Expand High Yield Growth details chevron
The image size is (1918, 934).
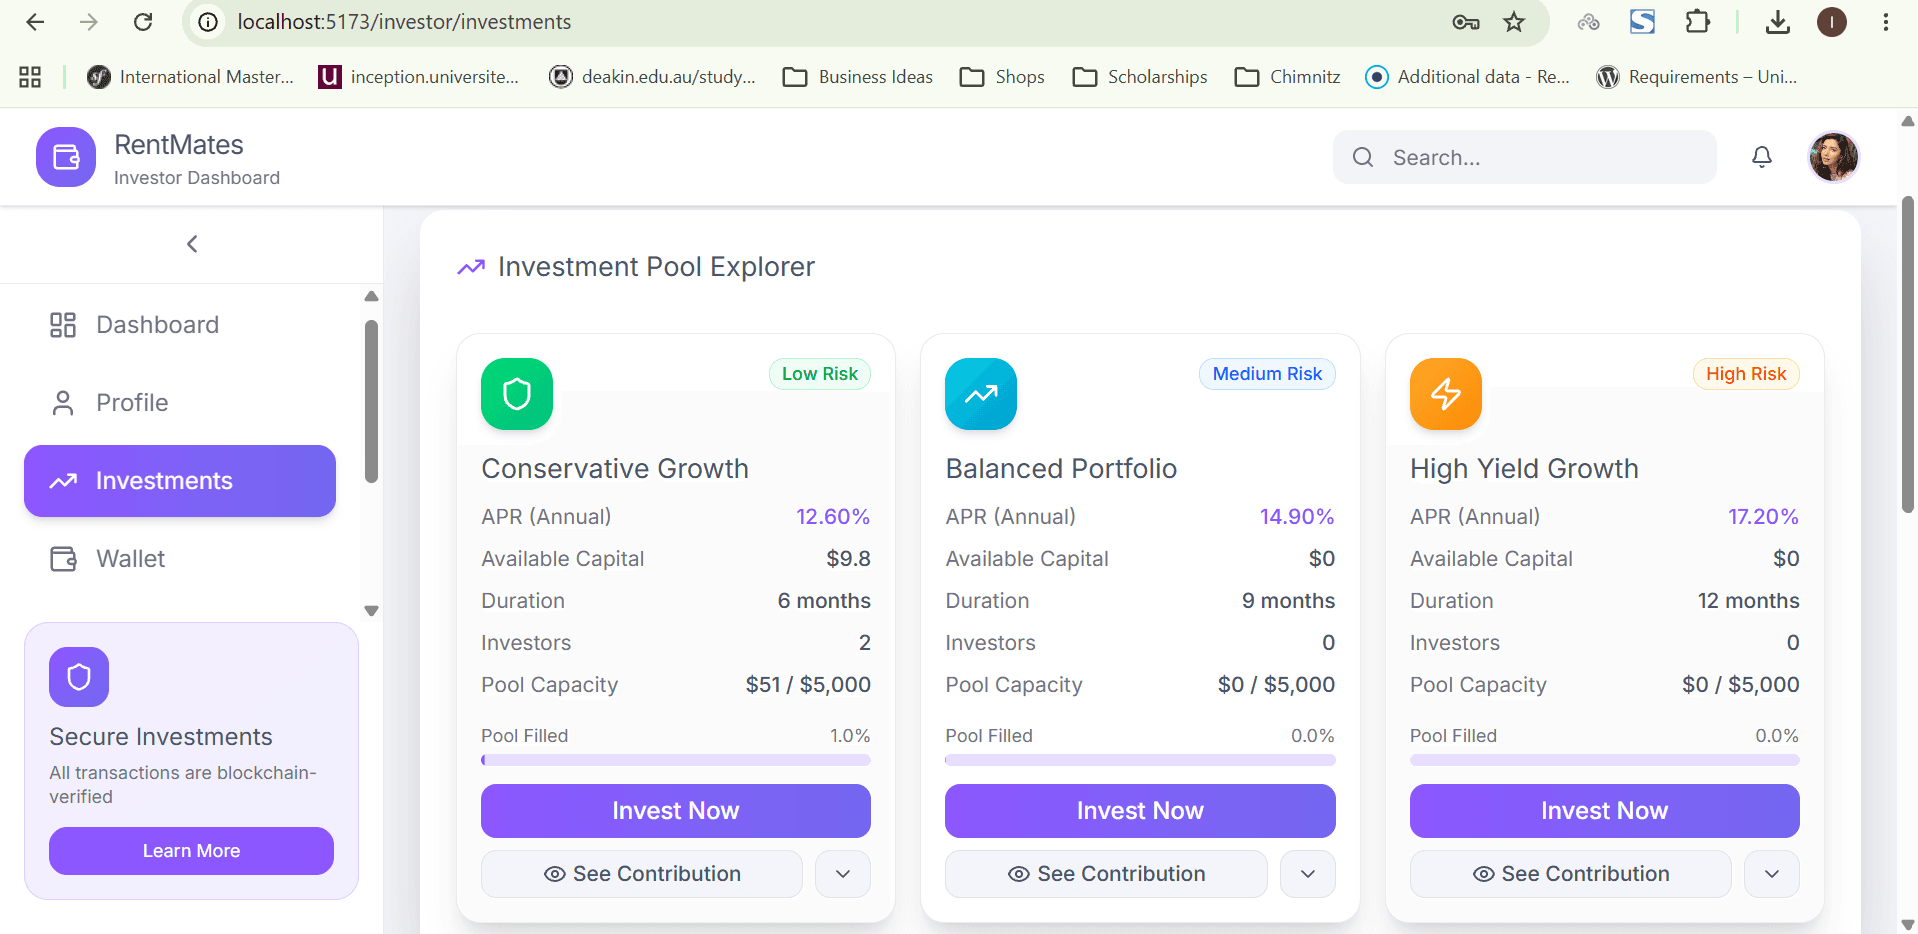(x=1772, y=874)
